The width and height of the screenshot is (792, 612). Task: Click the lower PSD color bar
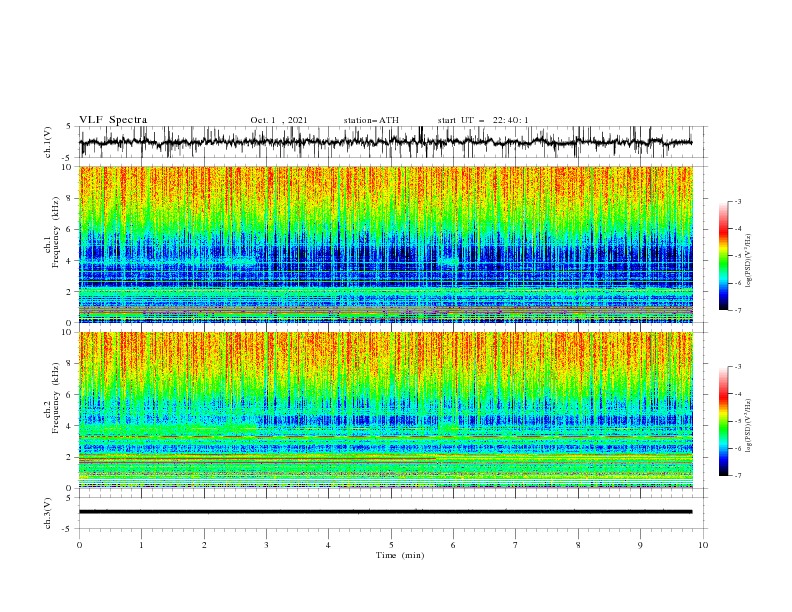(723, 421)
